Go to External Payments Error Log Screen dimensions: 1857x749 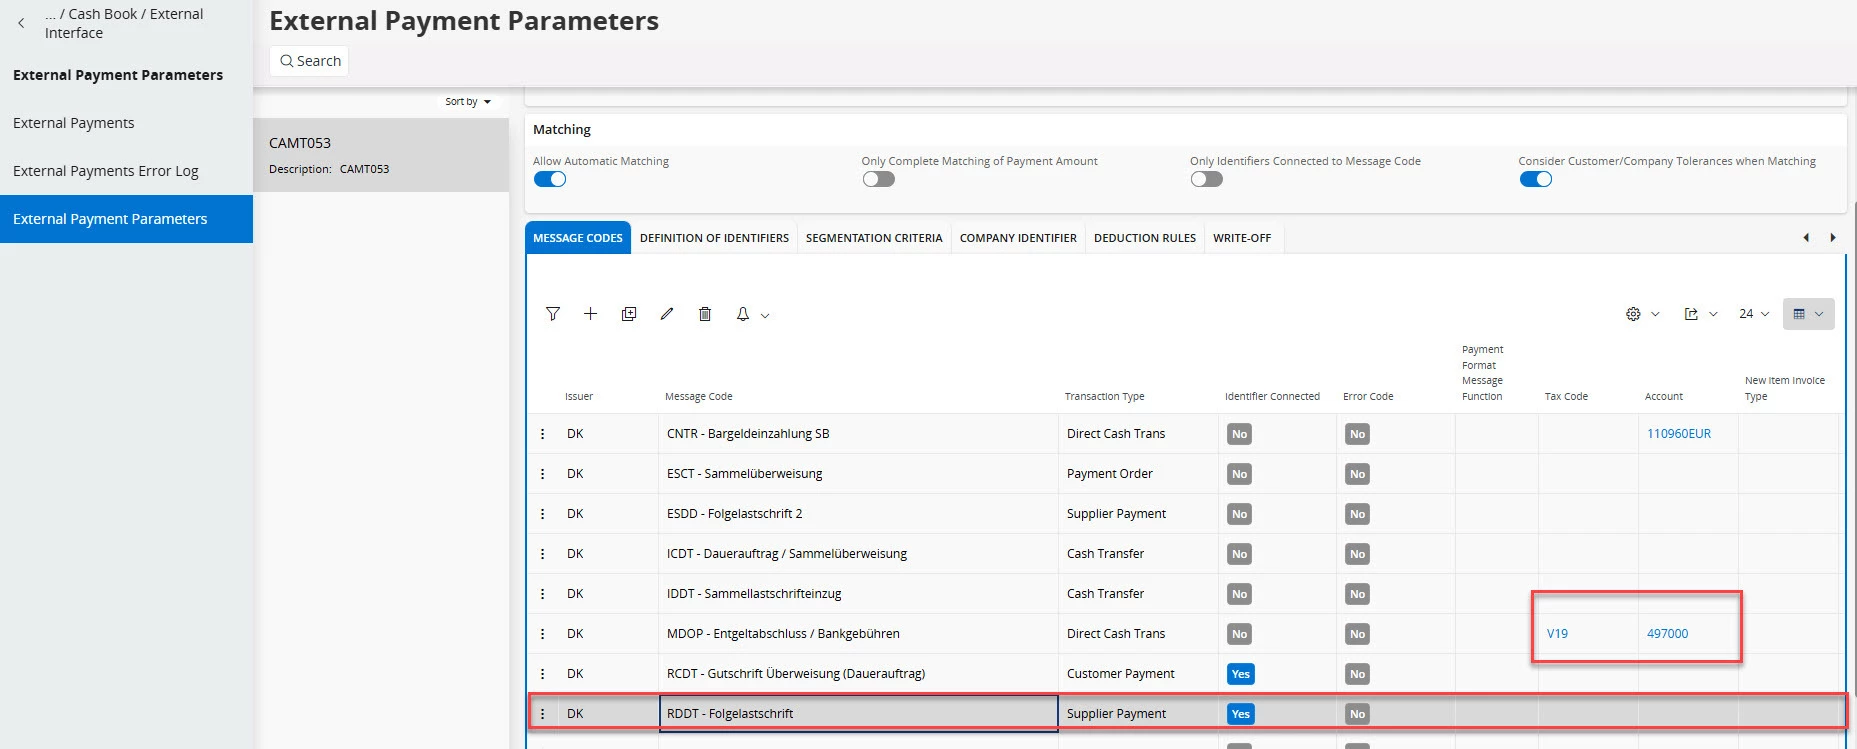(x=106, y=171)
